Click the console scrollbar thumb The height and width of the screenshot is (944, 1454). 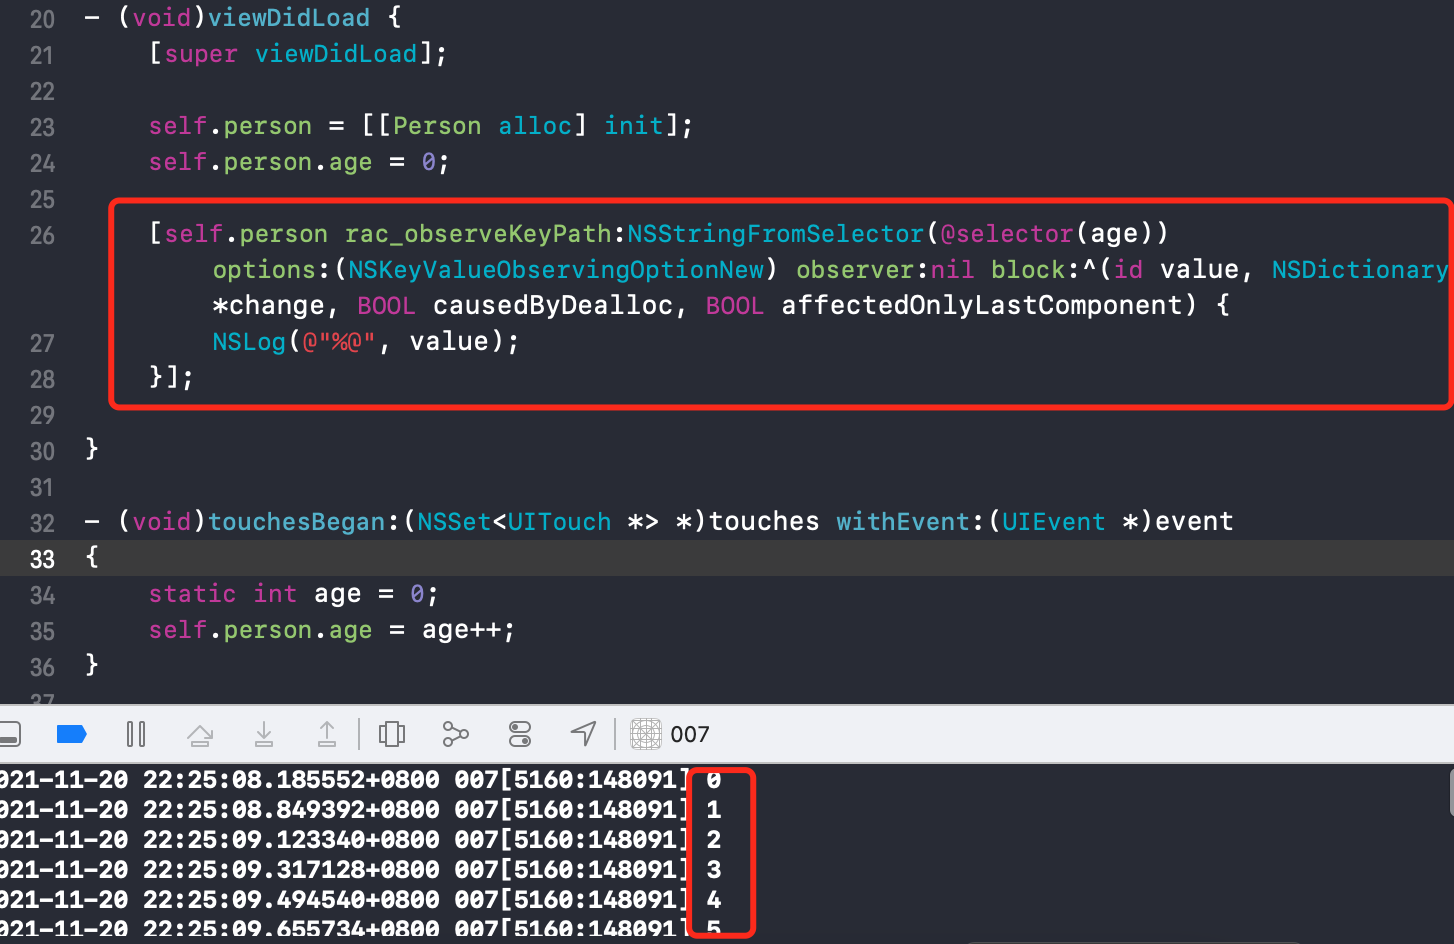coord(1451,792)
